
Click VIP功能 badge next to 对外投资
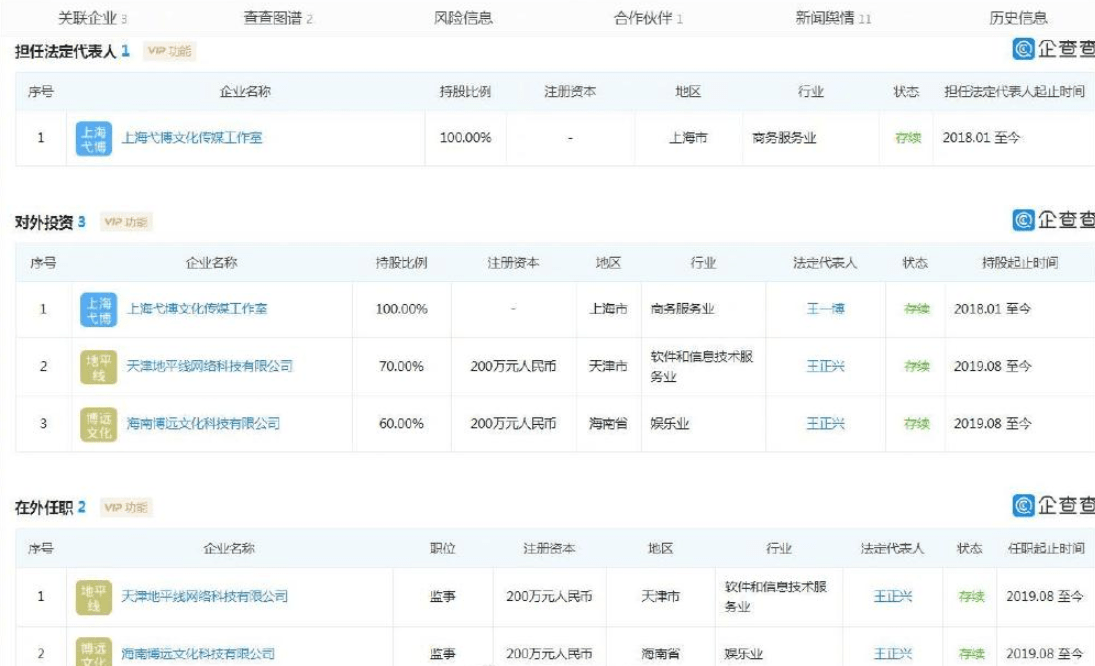coord(127,222)
